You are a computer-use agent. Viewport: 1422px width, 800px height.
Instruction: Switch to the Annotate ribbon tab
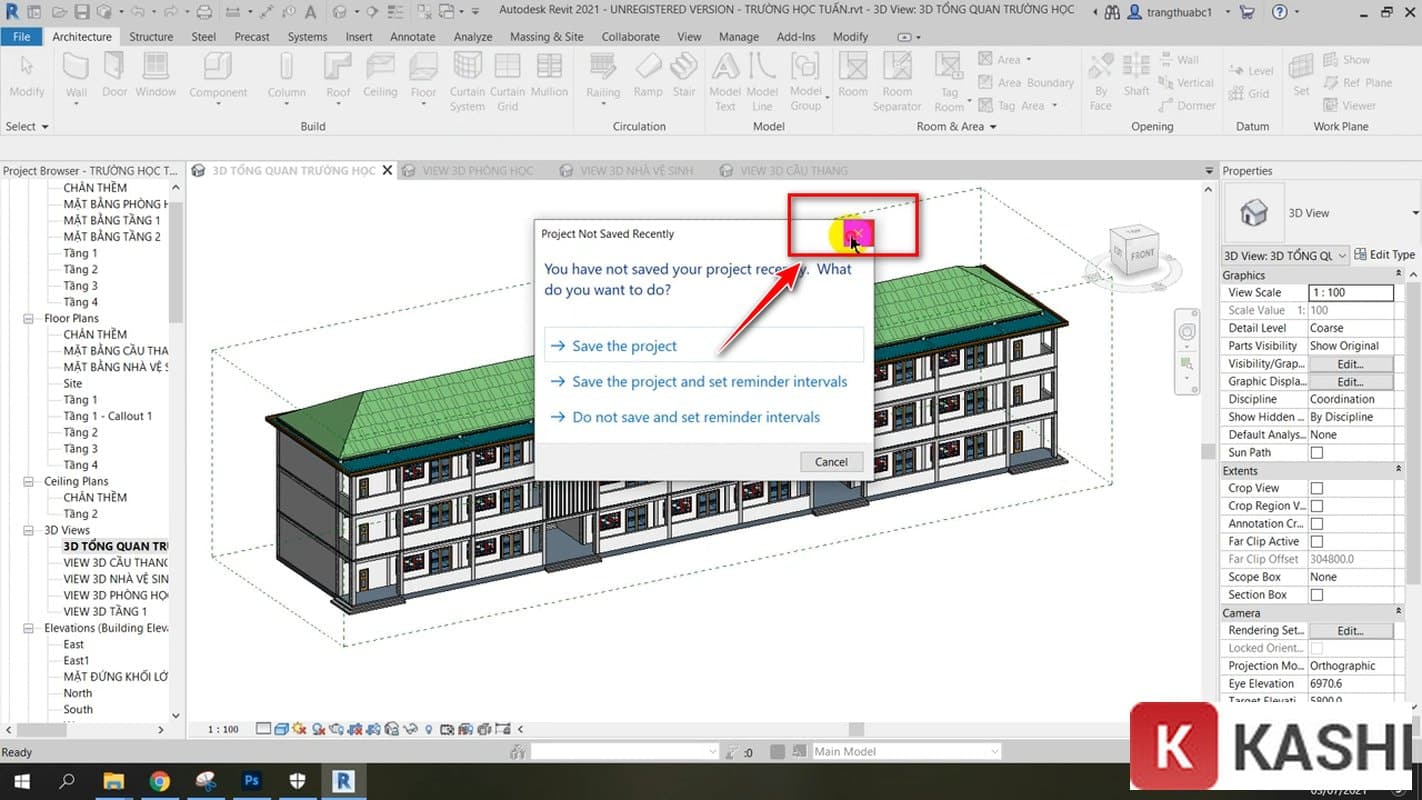pos(412,36)
